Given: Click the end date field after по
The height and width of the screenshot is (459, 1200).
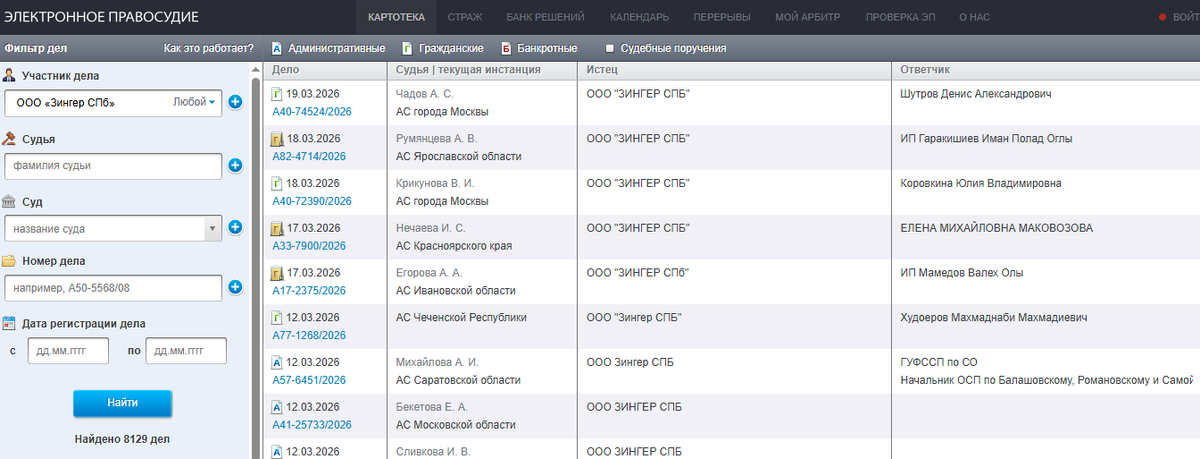Looking at the screenshot, I should click(x=186, y=350).
